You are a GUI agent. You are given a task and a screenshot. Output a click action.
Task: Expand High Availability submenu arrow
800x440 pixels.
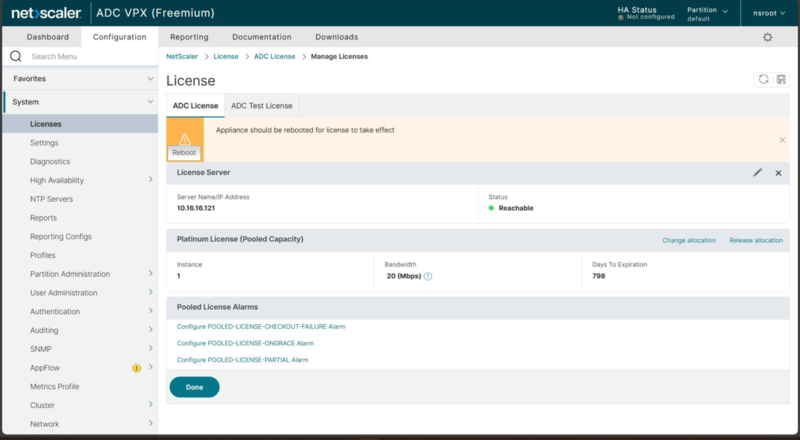pyautogui.click(x=151, y=179)
